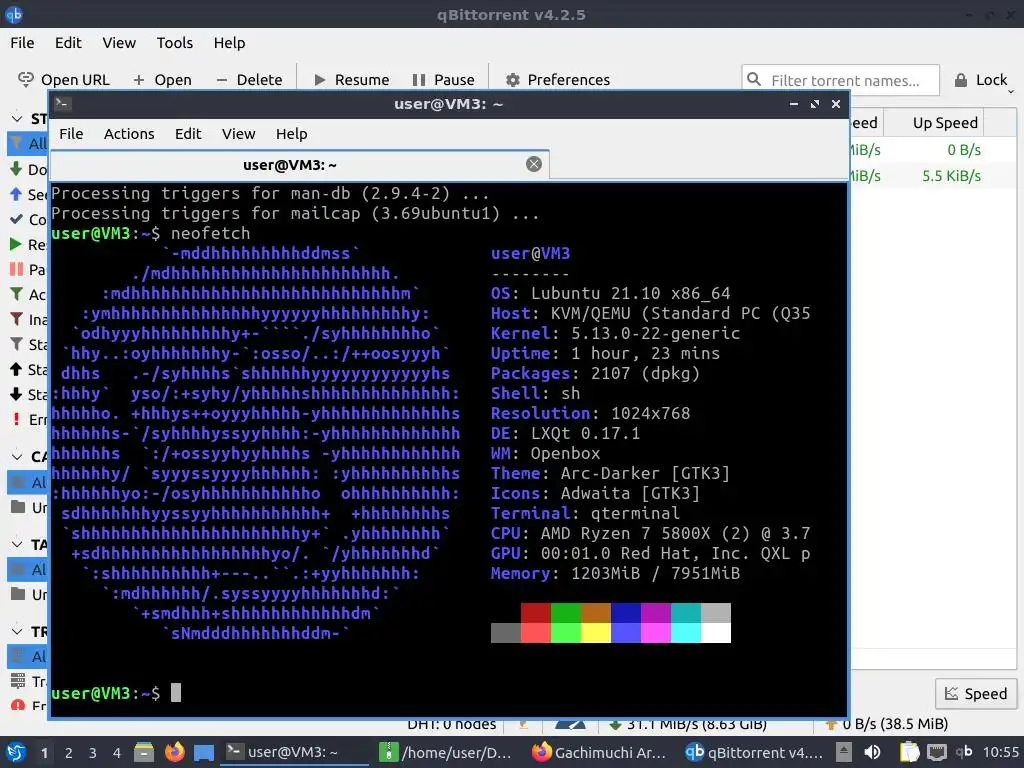Toggle the Lock button in qBittorrent
This screenshot has height=768, width=1024.
[981, 80]
